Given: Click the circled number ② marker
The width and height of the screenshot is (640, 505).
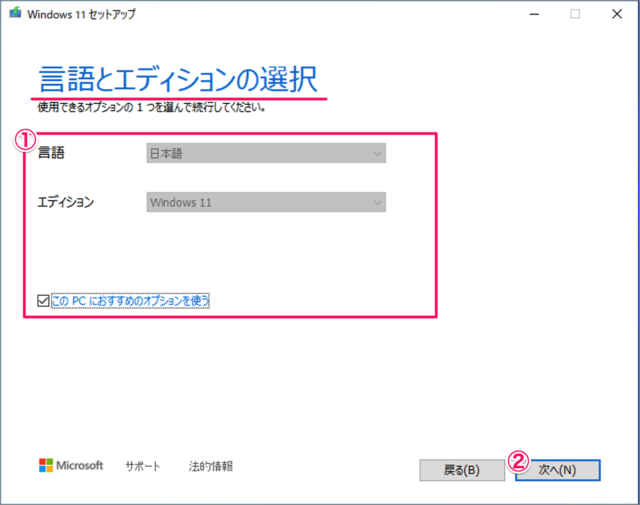Looking at the screenshot, I should coord(518,461).
